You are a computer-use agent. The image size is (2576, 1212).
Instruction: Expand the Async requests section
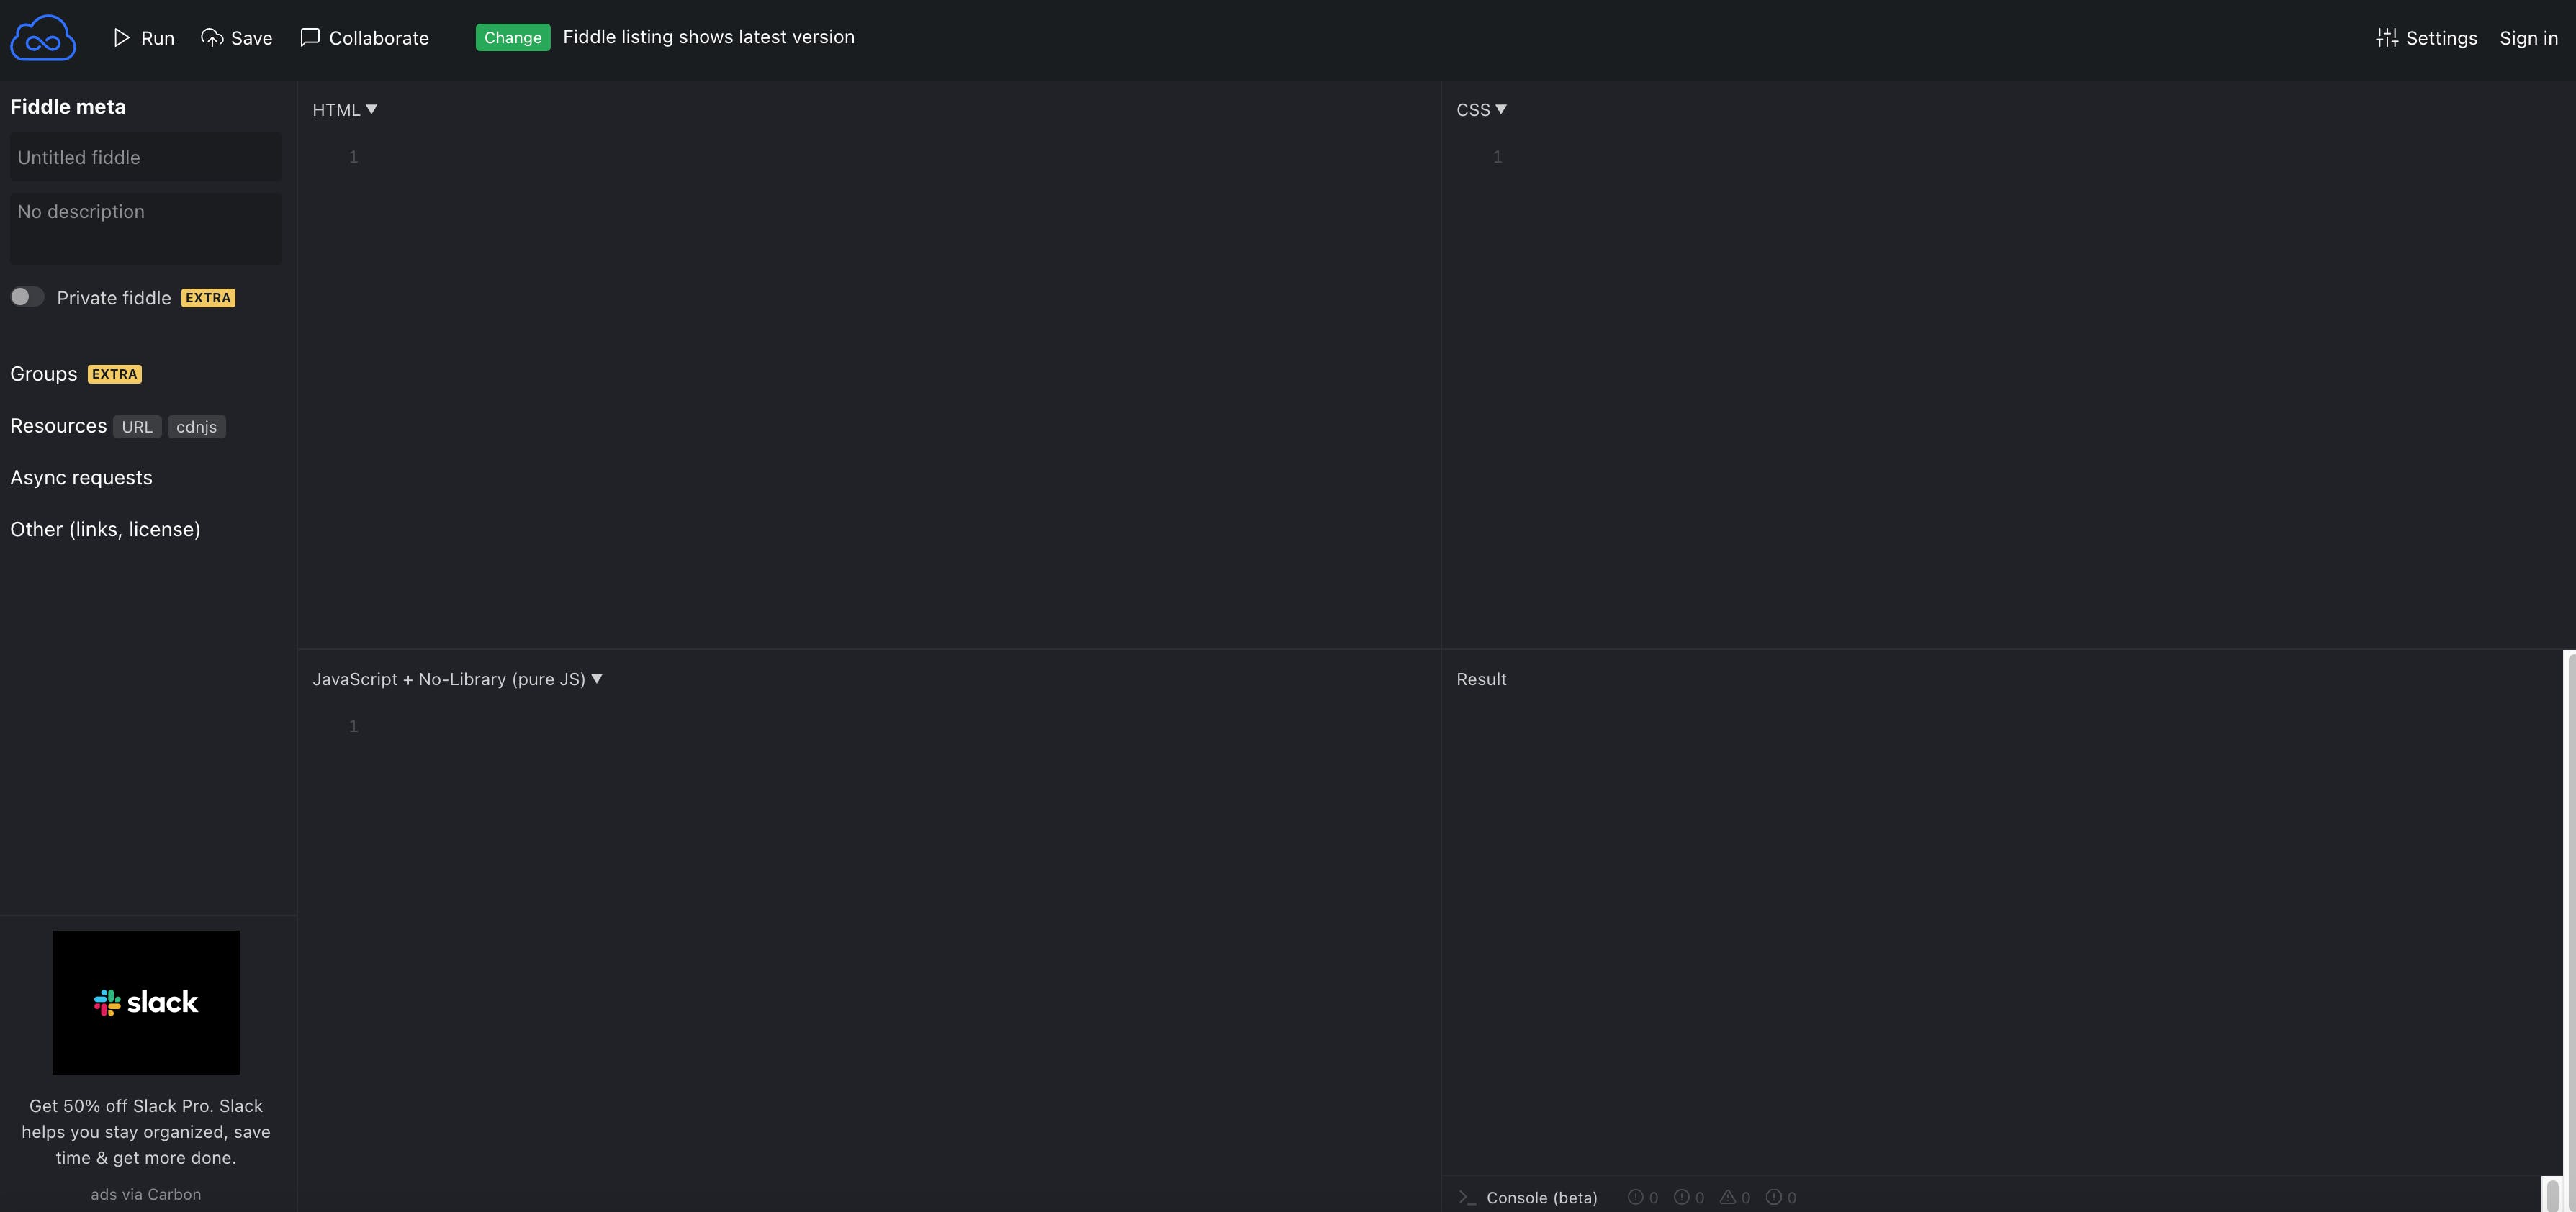point(81,478)
